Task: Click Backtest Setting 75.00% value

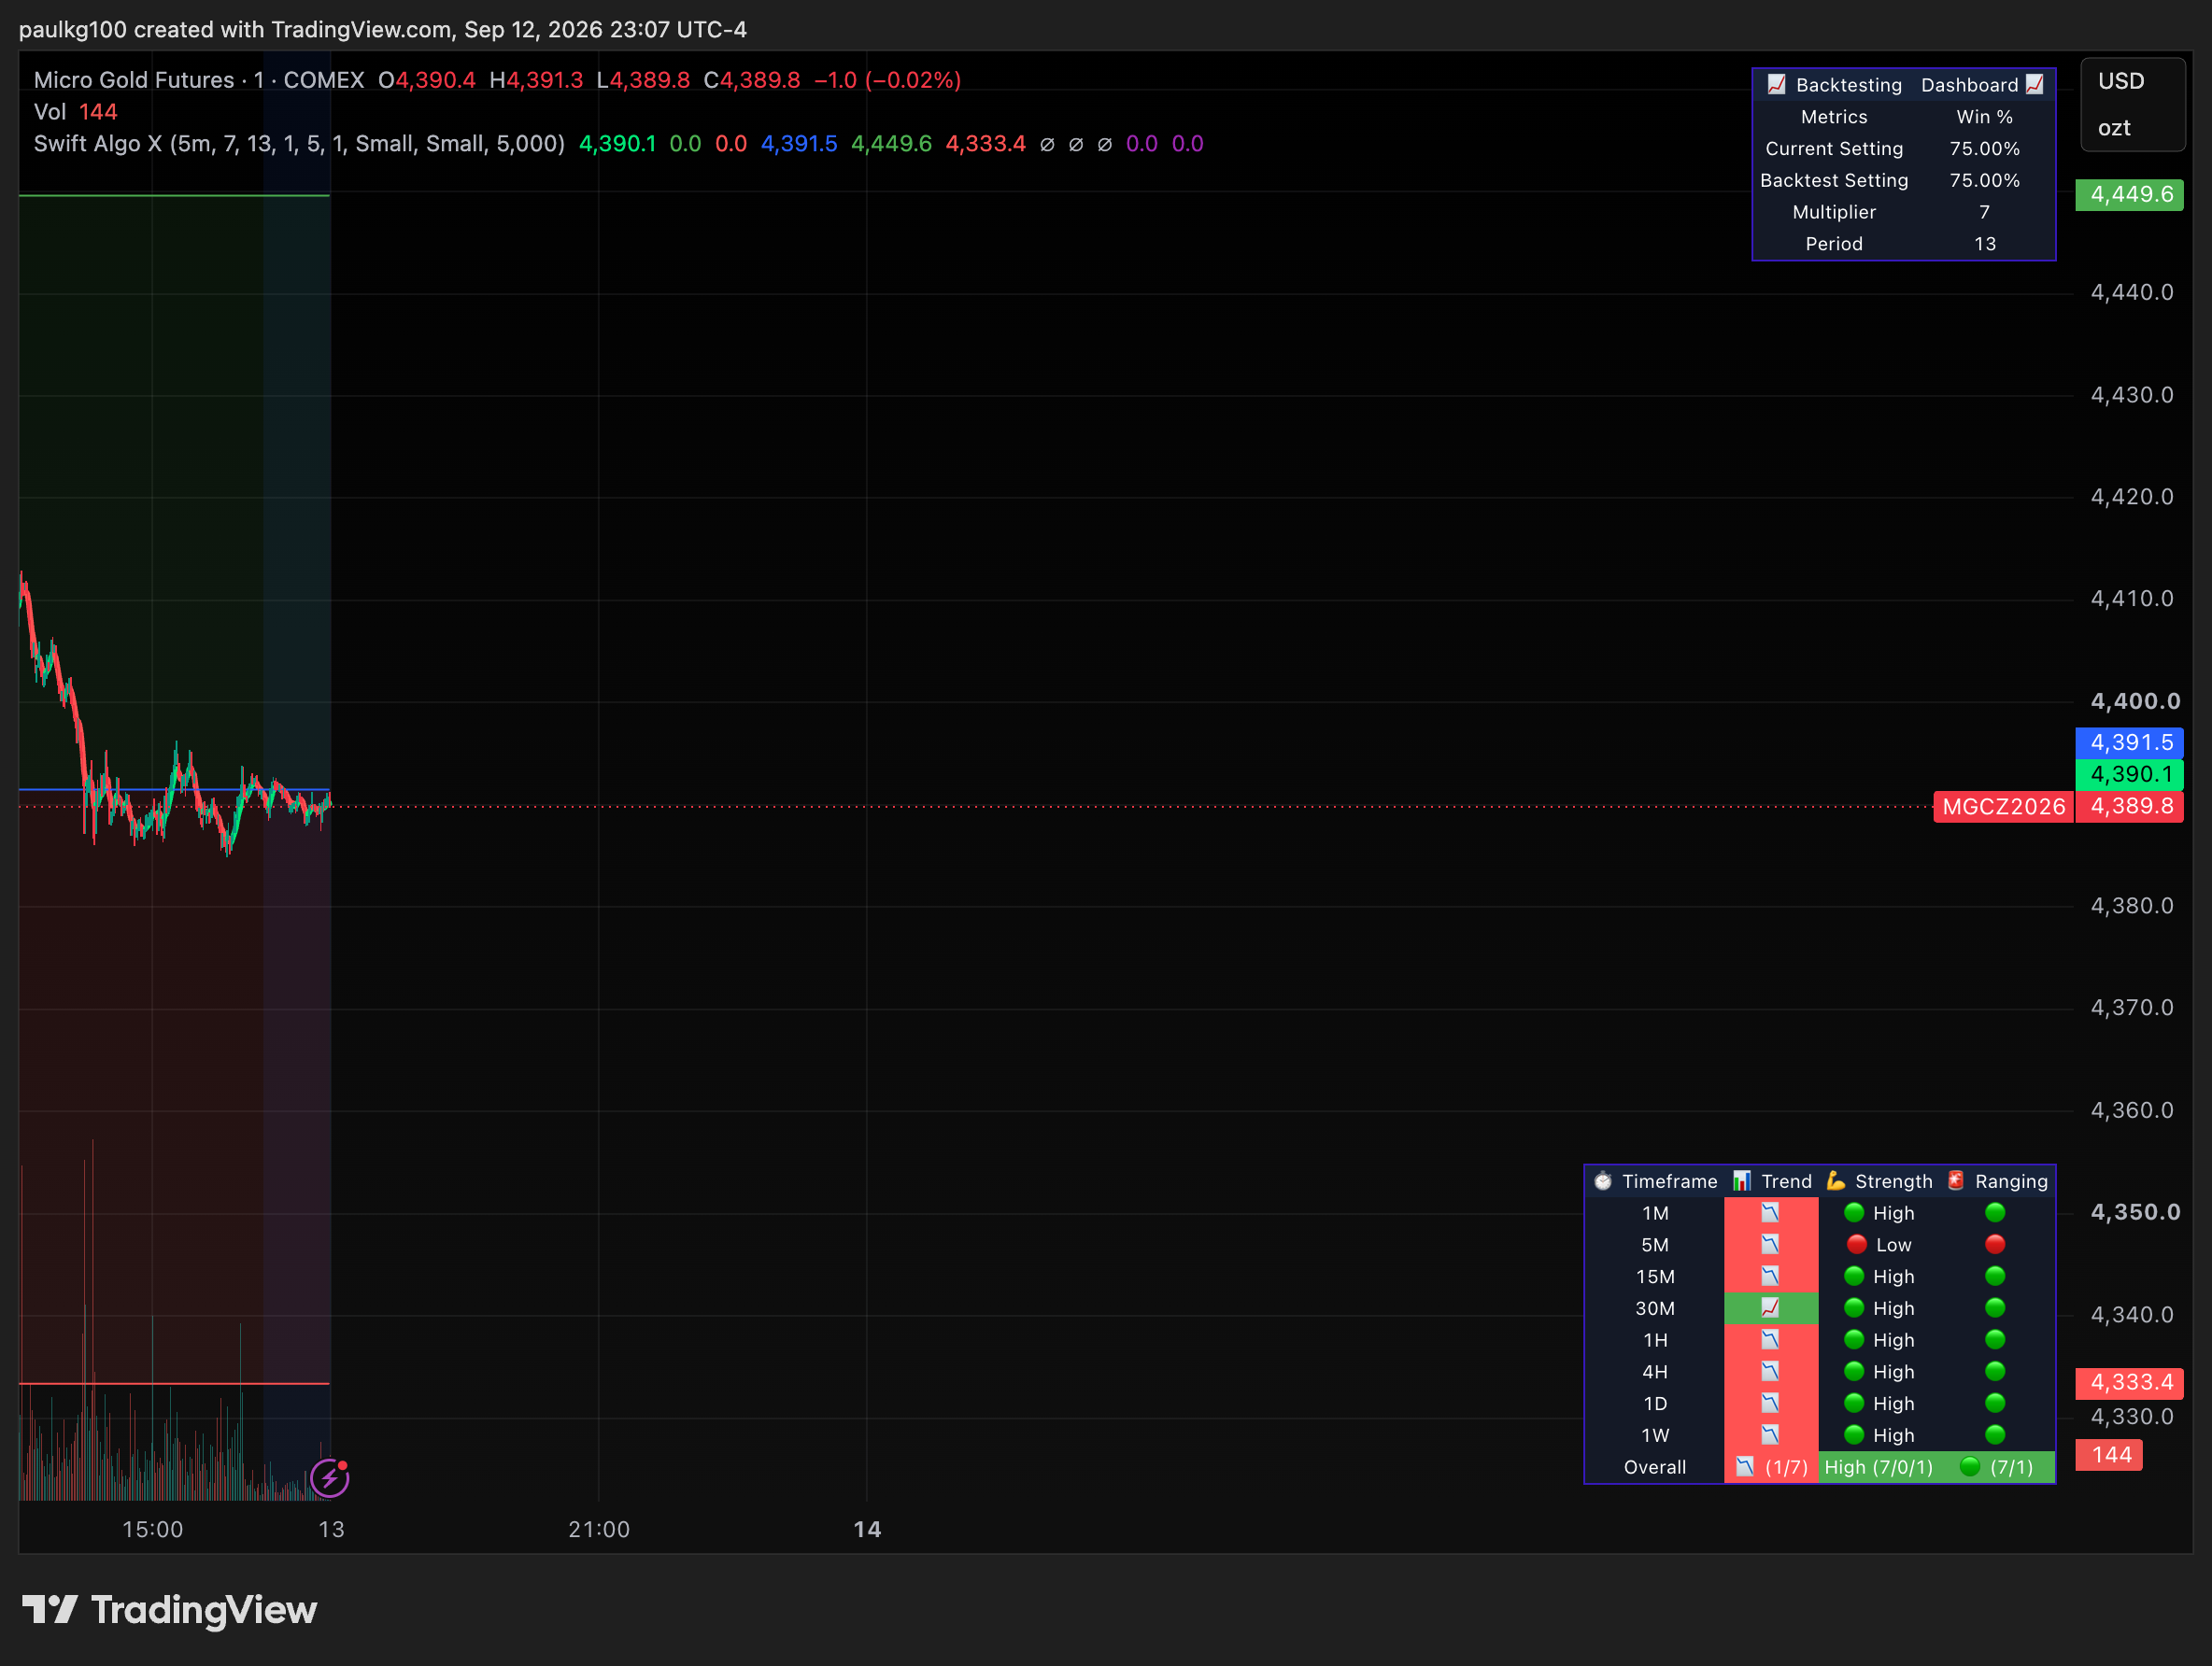Action: pyautogui.click(x=1985, y=180)
